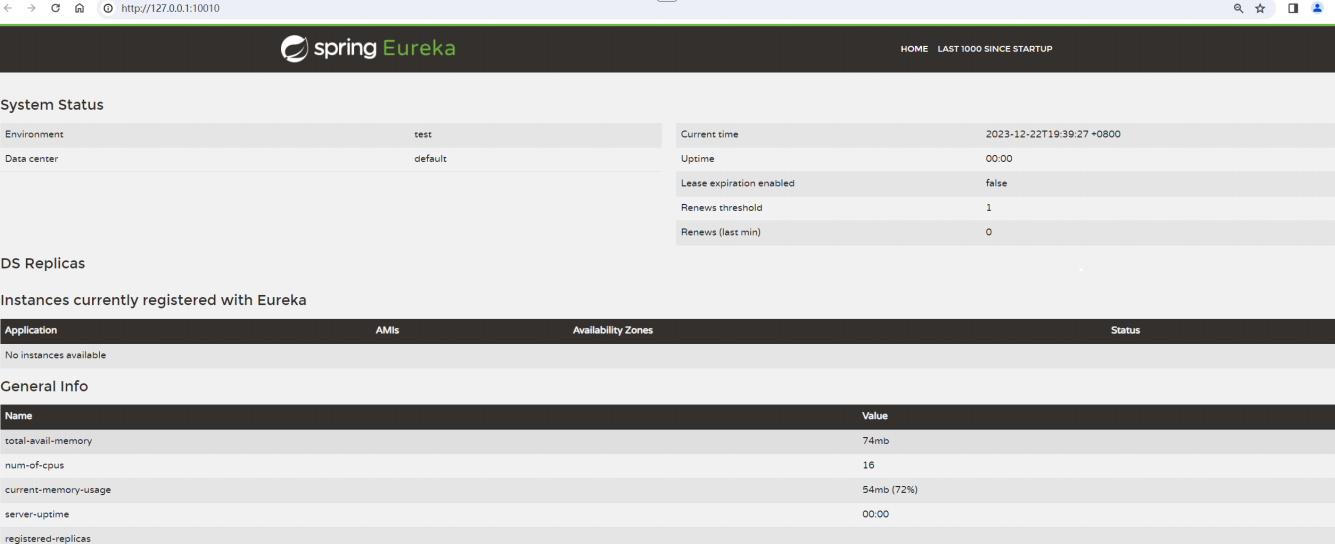Reload the page with refresh icon
This screenshot has height=544, width=1335.
point(55,8)
